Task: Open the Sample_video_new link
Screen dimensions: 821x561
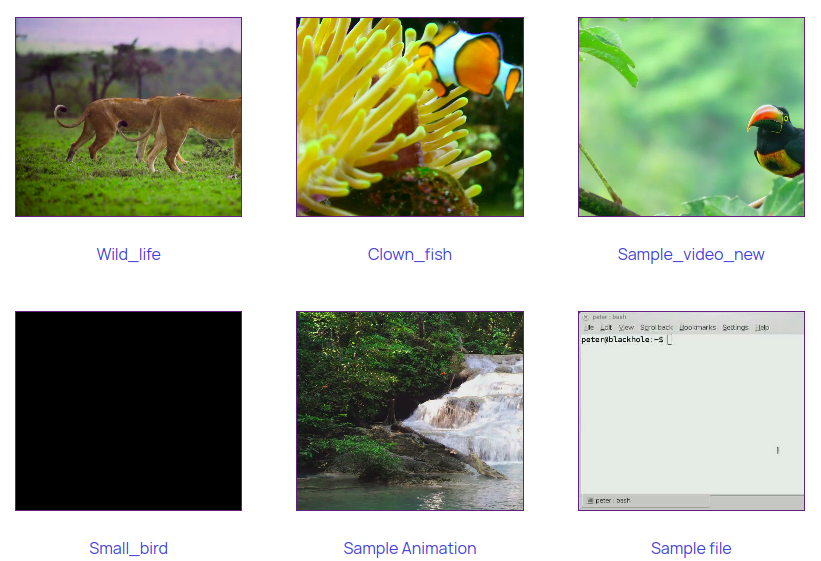Action: (x=691, y=254)
